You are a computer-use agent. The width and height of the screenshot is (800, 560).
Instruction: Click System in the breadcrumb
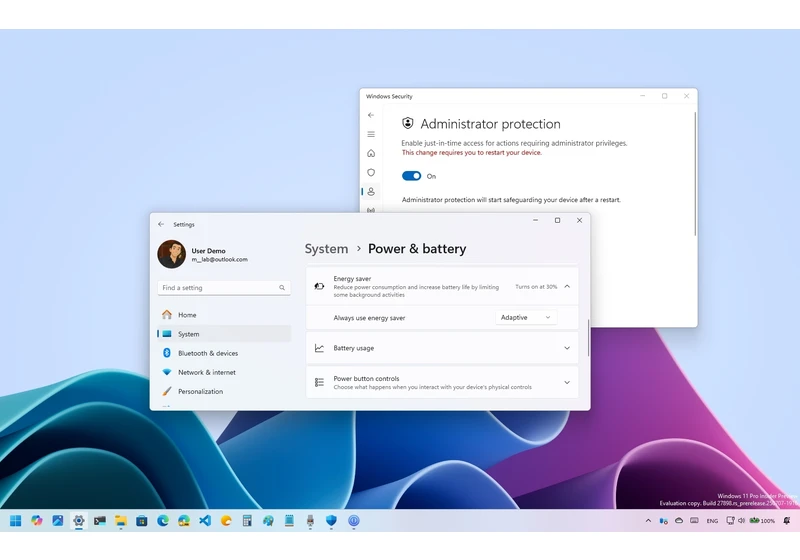(x=326, y=249)
